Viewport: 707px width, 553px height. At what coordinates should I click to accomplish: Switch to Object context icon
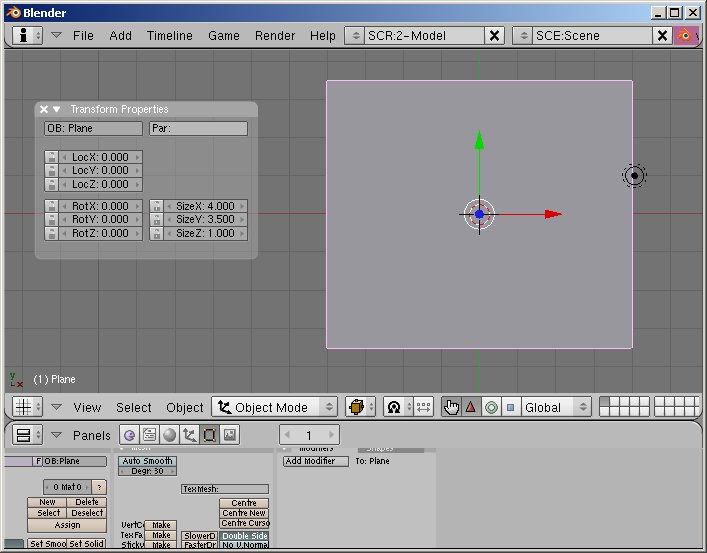click(x=189, y=435)
